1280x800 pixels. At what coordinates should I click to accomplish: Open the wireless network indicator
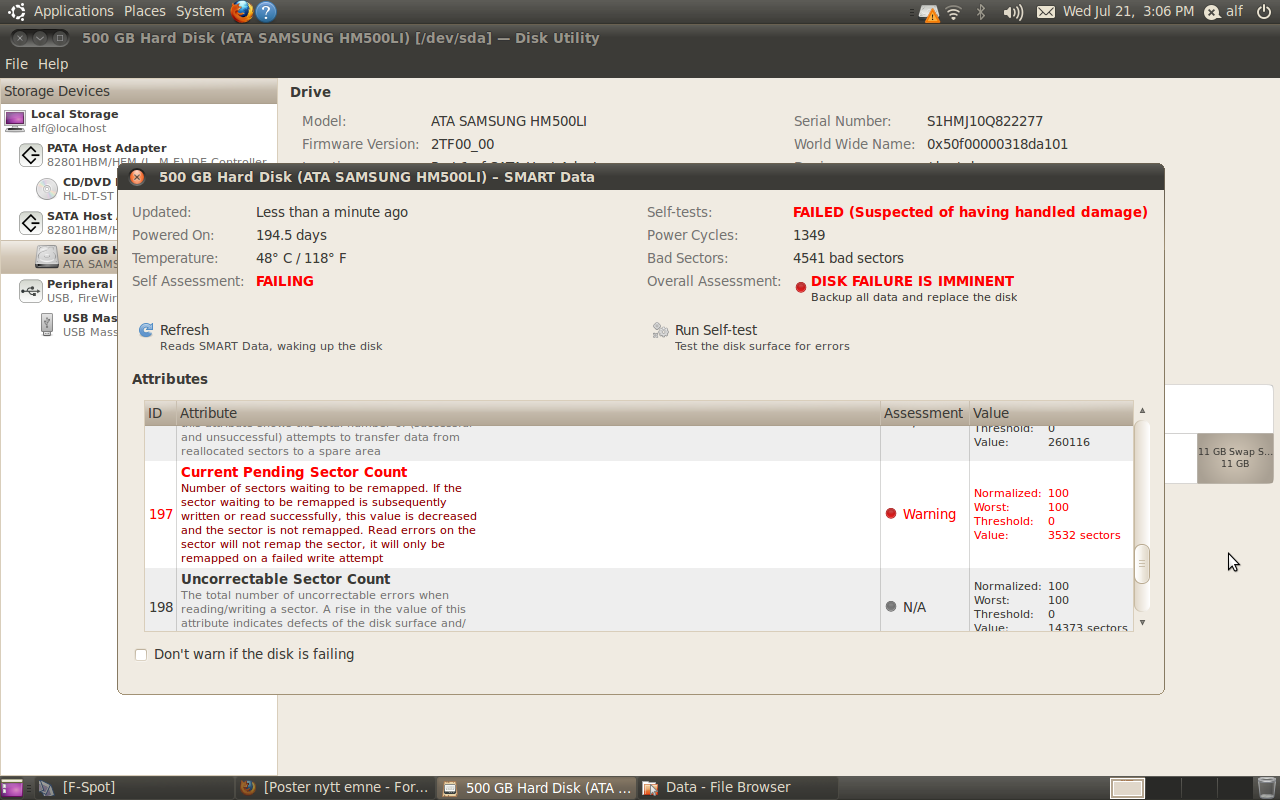tap(954, 12)
